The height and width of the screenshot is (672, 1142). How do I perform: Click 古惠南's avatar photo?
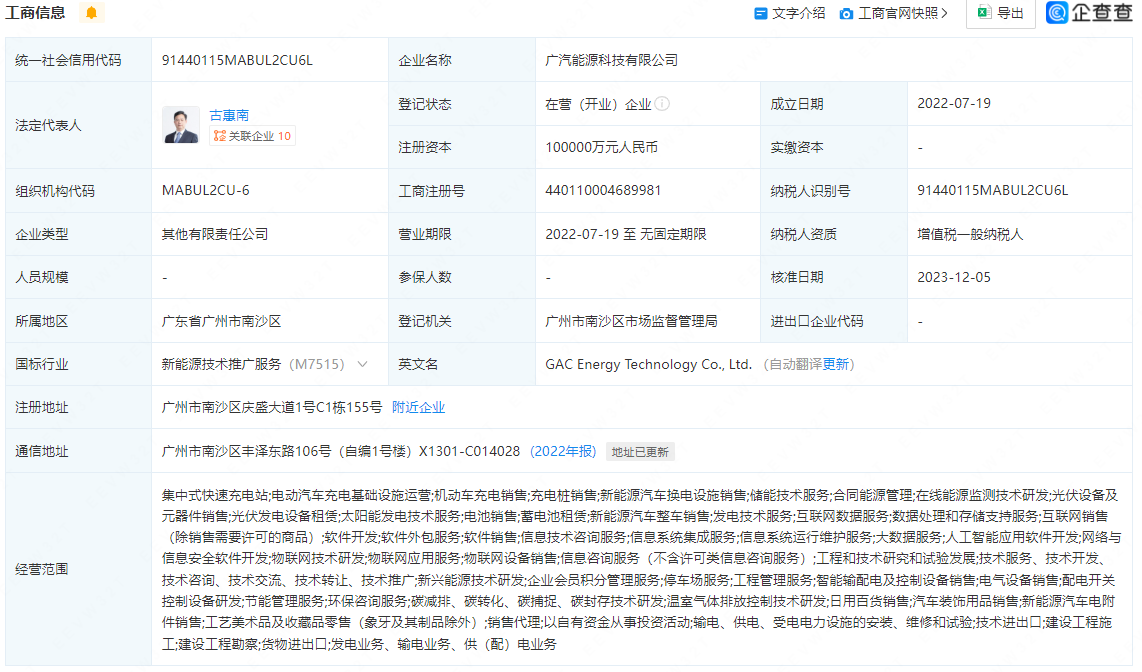181,126
